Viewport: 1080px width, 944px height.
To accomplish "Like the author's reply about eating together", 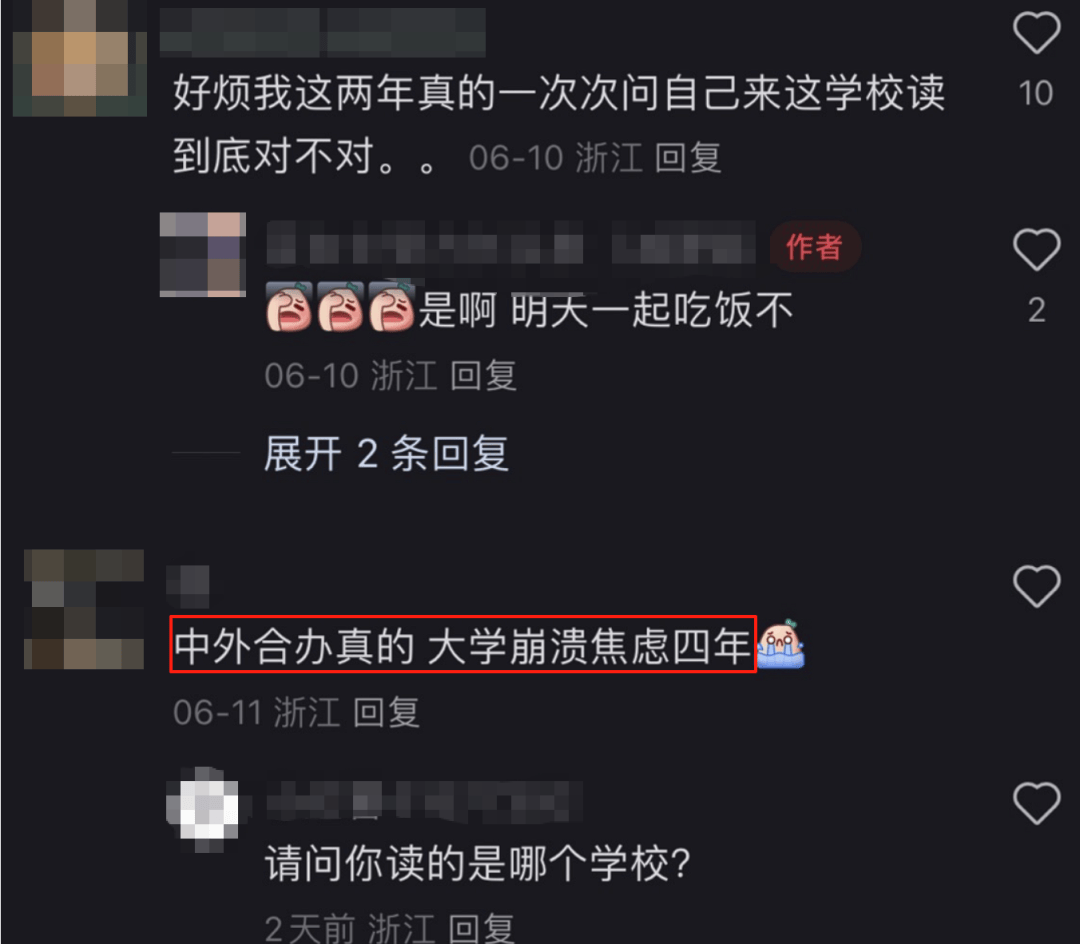I will [x=1036, y=249].
